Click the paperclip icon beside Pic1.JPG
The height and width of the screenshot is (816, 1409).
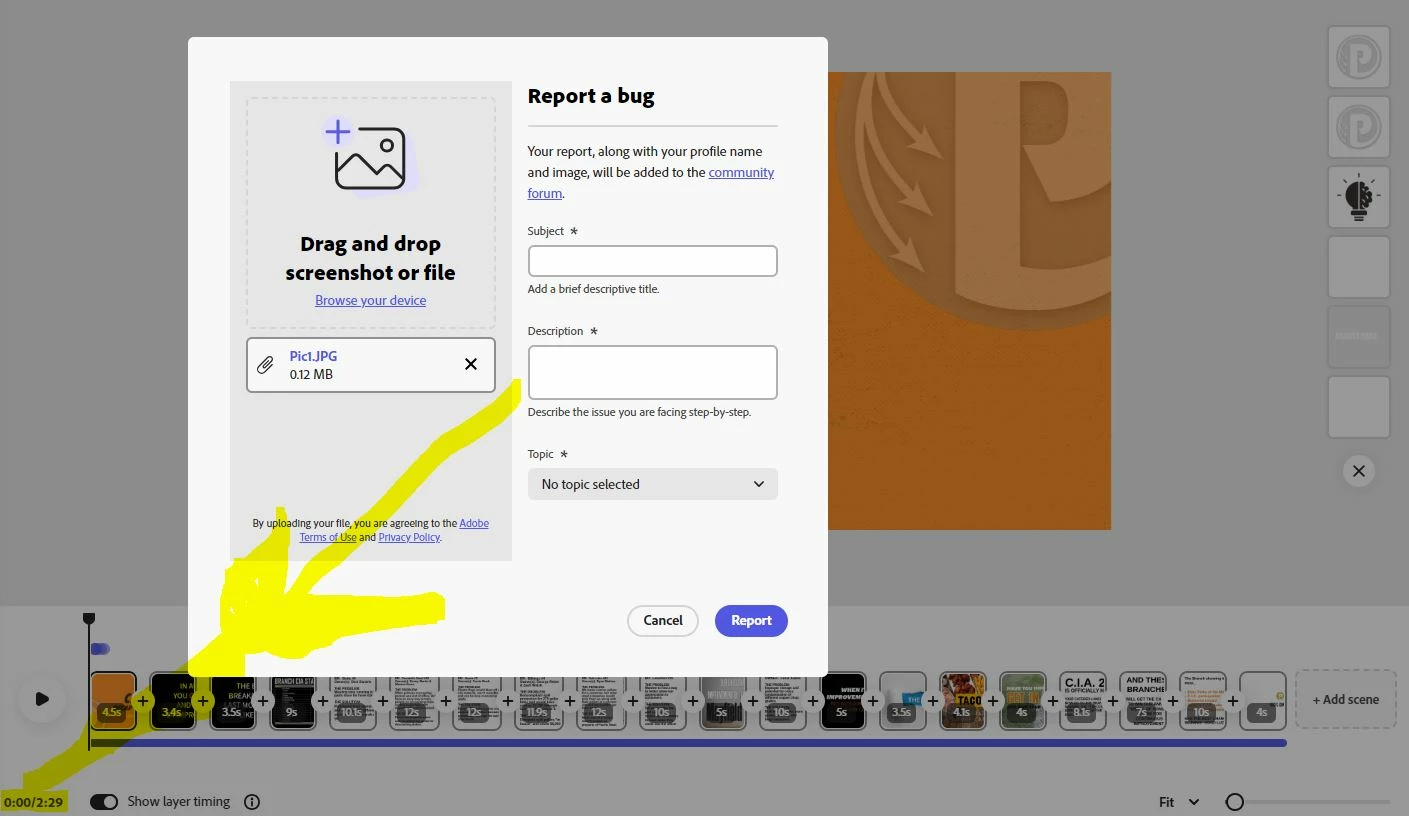coord(265,365)
